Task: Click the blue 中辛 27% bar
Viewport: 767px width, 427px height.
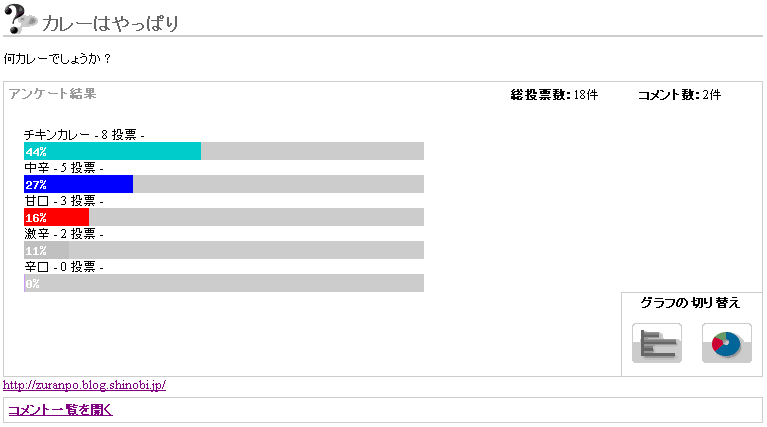Action: [79, 184]
